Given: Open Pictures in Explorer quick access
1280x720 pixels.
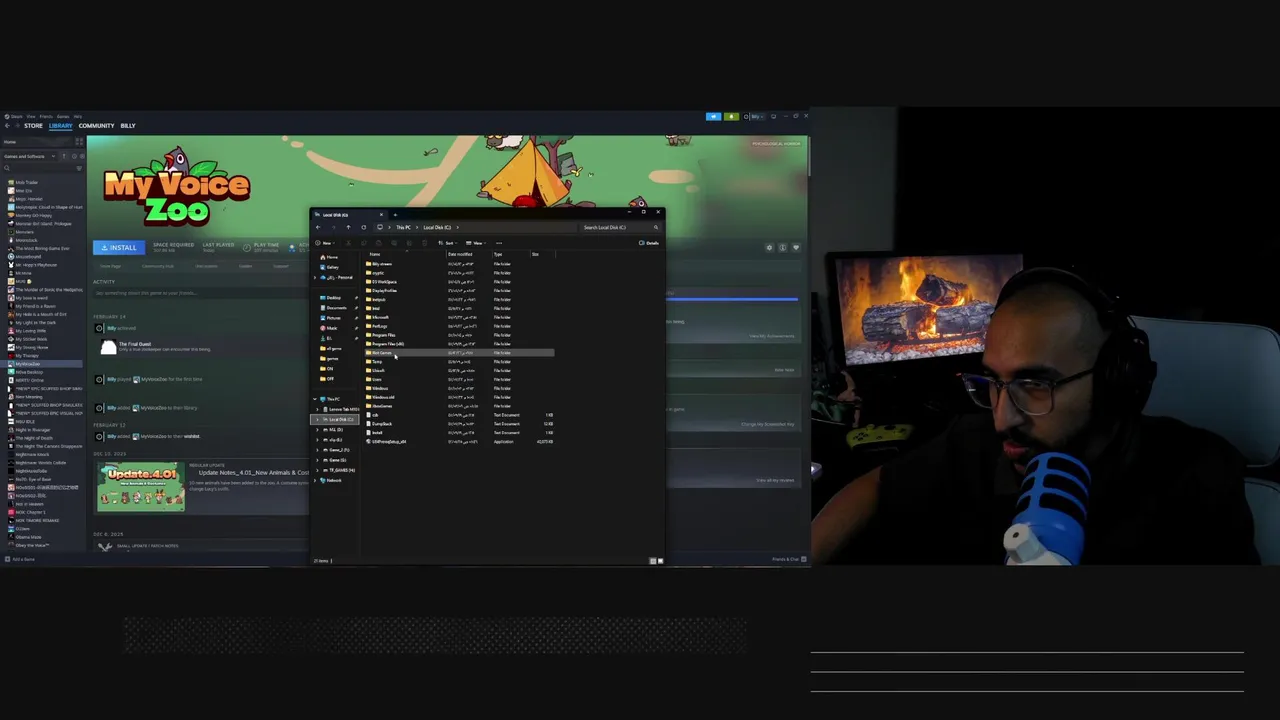Looking at the screenshot, I should pyautogui.click(x=333, y=318).
